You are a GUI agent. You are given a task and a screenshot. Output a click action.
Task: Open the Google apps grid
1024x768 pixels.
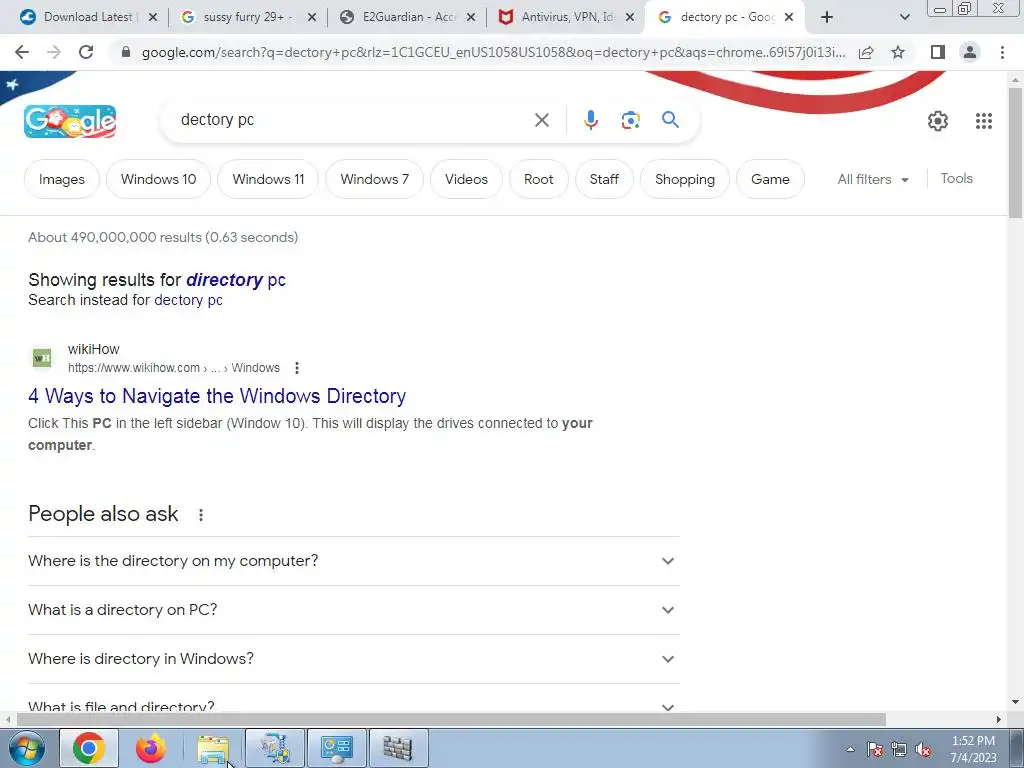(984, 121)
